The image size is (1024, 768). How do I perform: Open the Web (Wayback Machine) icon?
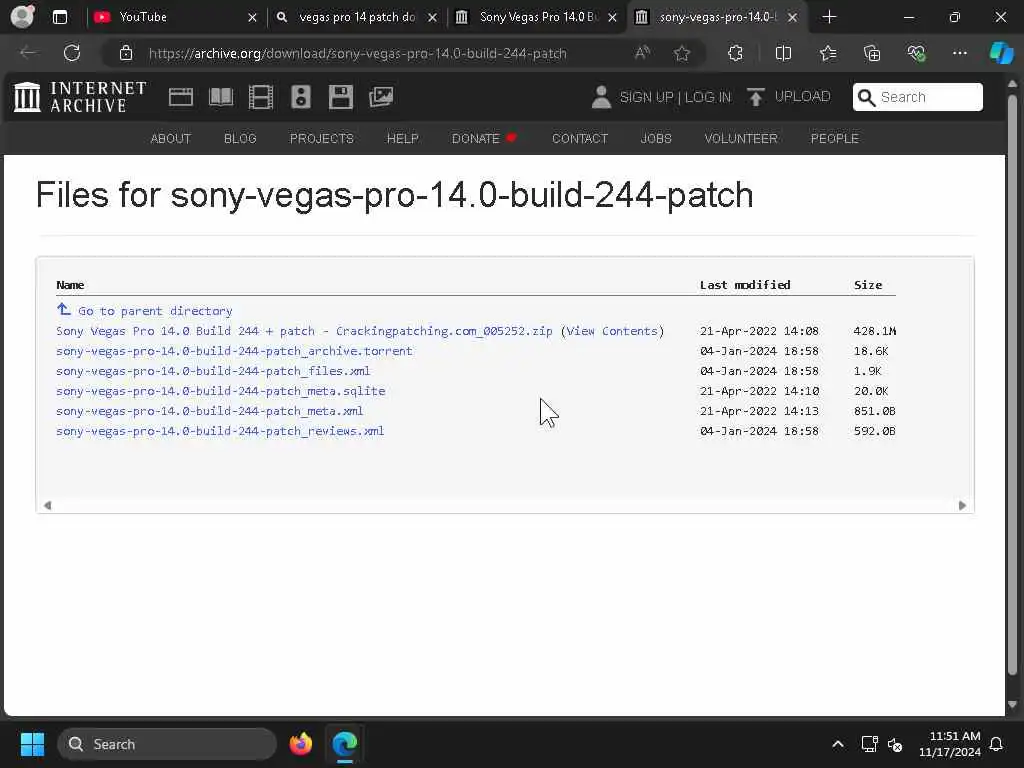click(x=180, y=97)
